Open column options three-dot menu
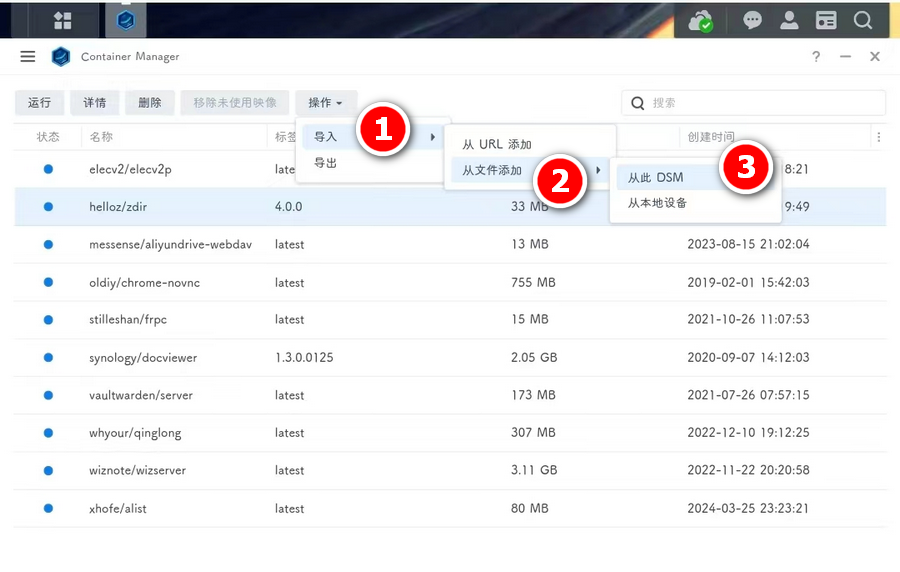The width and height of the screenshot is (900, 572). coord(879,137)
